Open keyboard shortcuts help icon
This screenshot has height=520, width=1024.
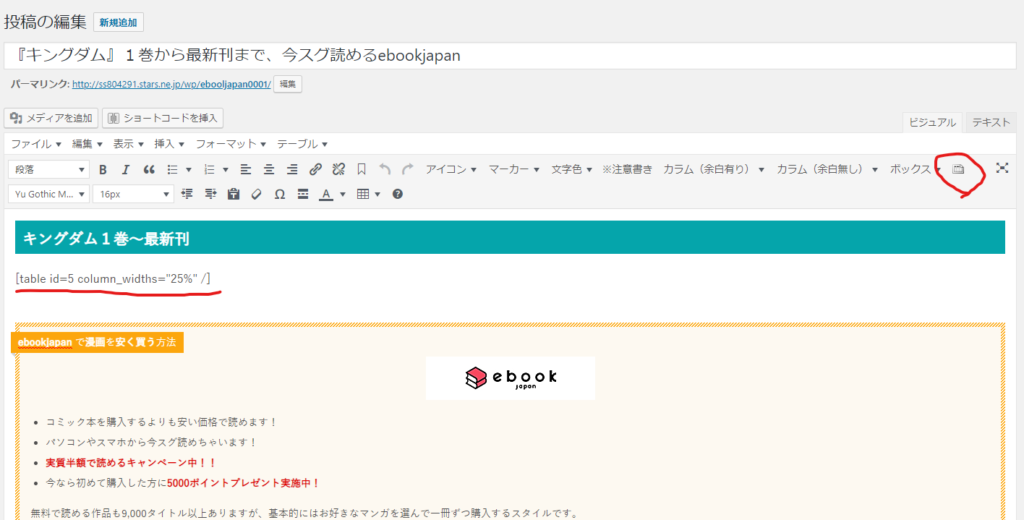pos(397,194)
